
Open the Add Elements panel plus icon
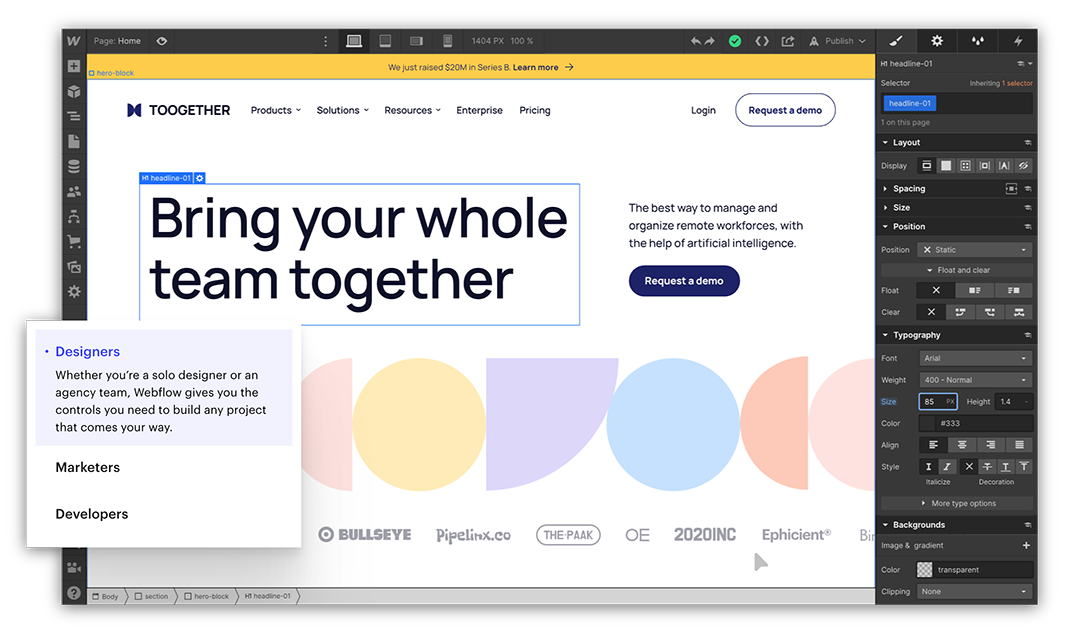click(74, 66)
